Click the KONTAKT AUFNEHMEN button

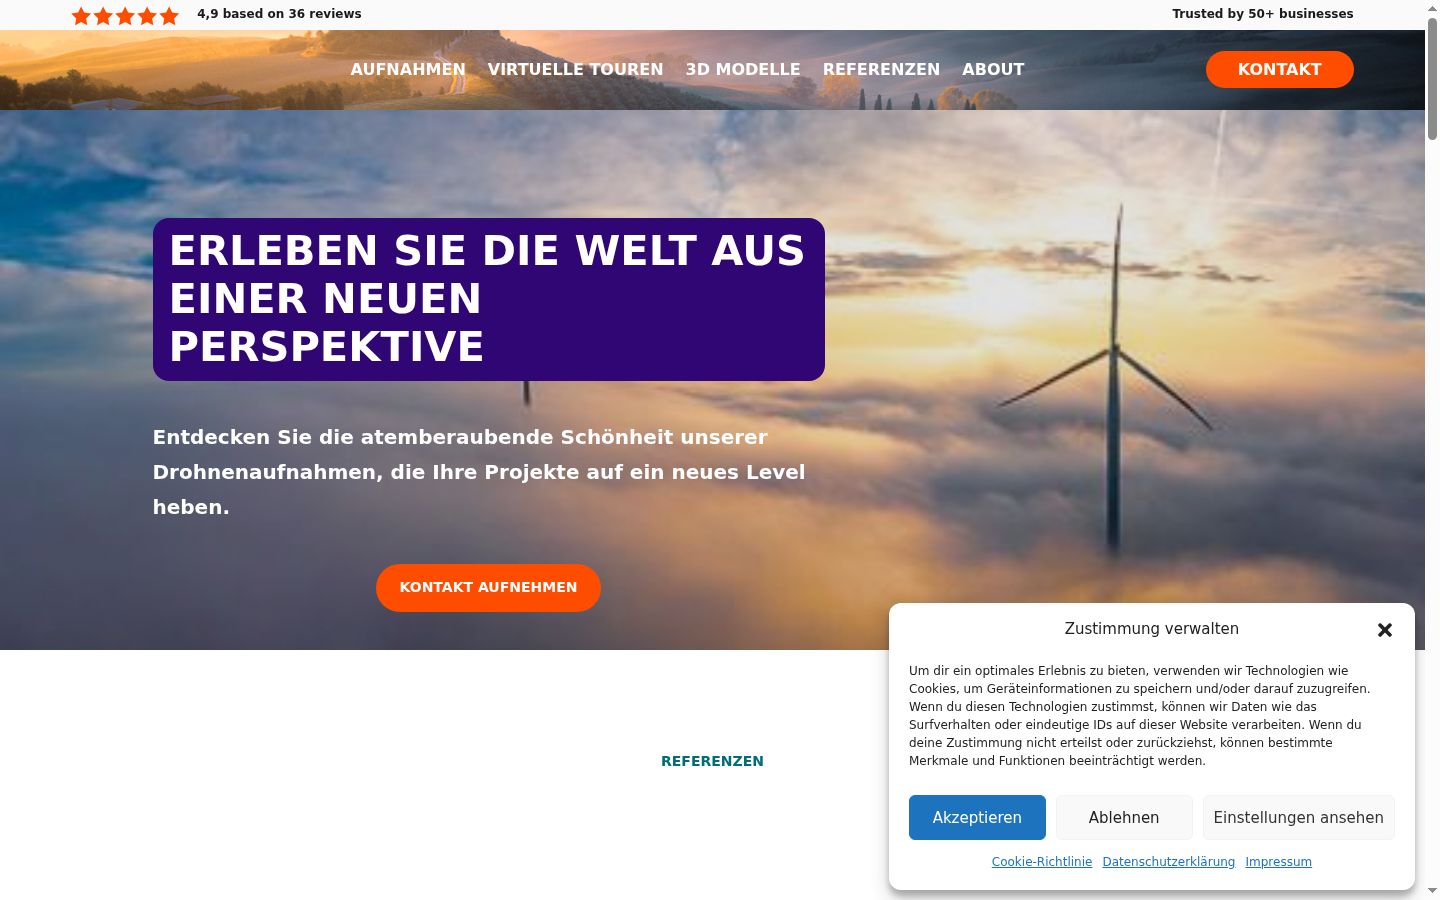point(488,587)
